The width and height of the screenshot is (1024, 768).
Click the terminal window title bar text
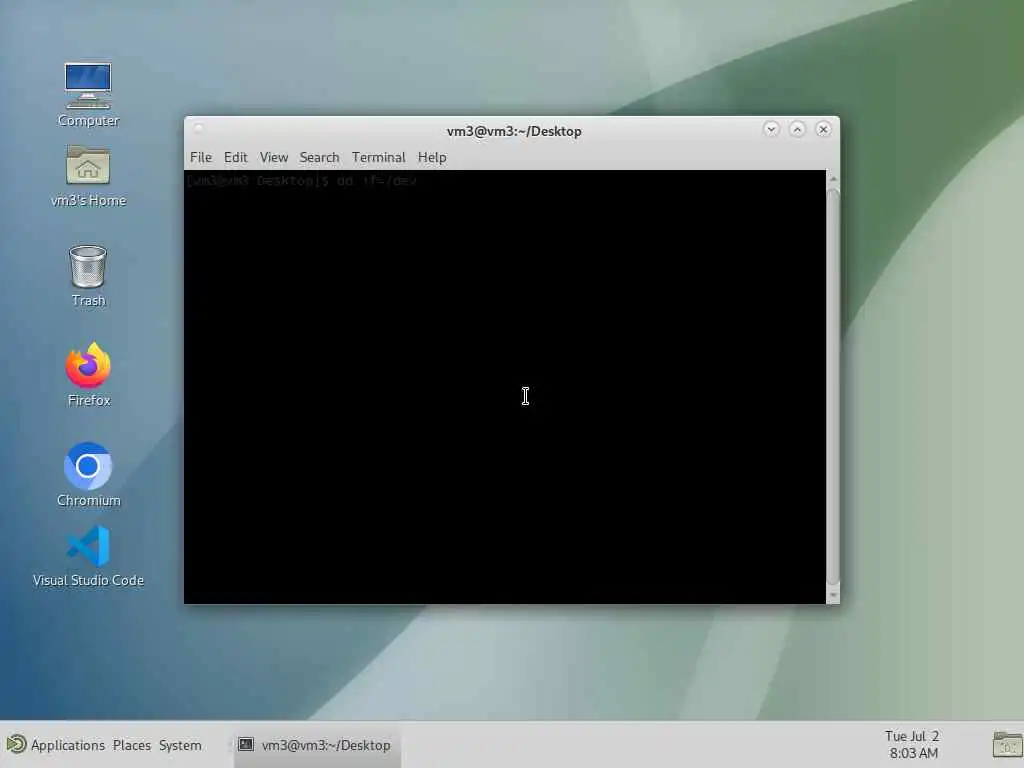click(514, 131)
